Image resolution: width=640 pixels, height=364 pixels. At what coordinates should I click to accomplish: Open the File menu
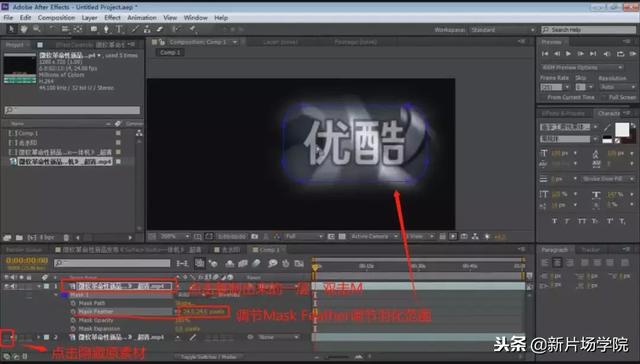point(8,18)
